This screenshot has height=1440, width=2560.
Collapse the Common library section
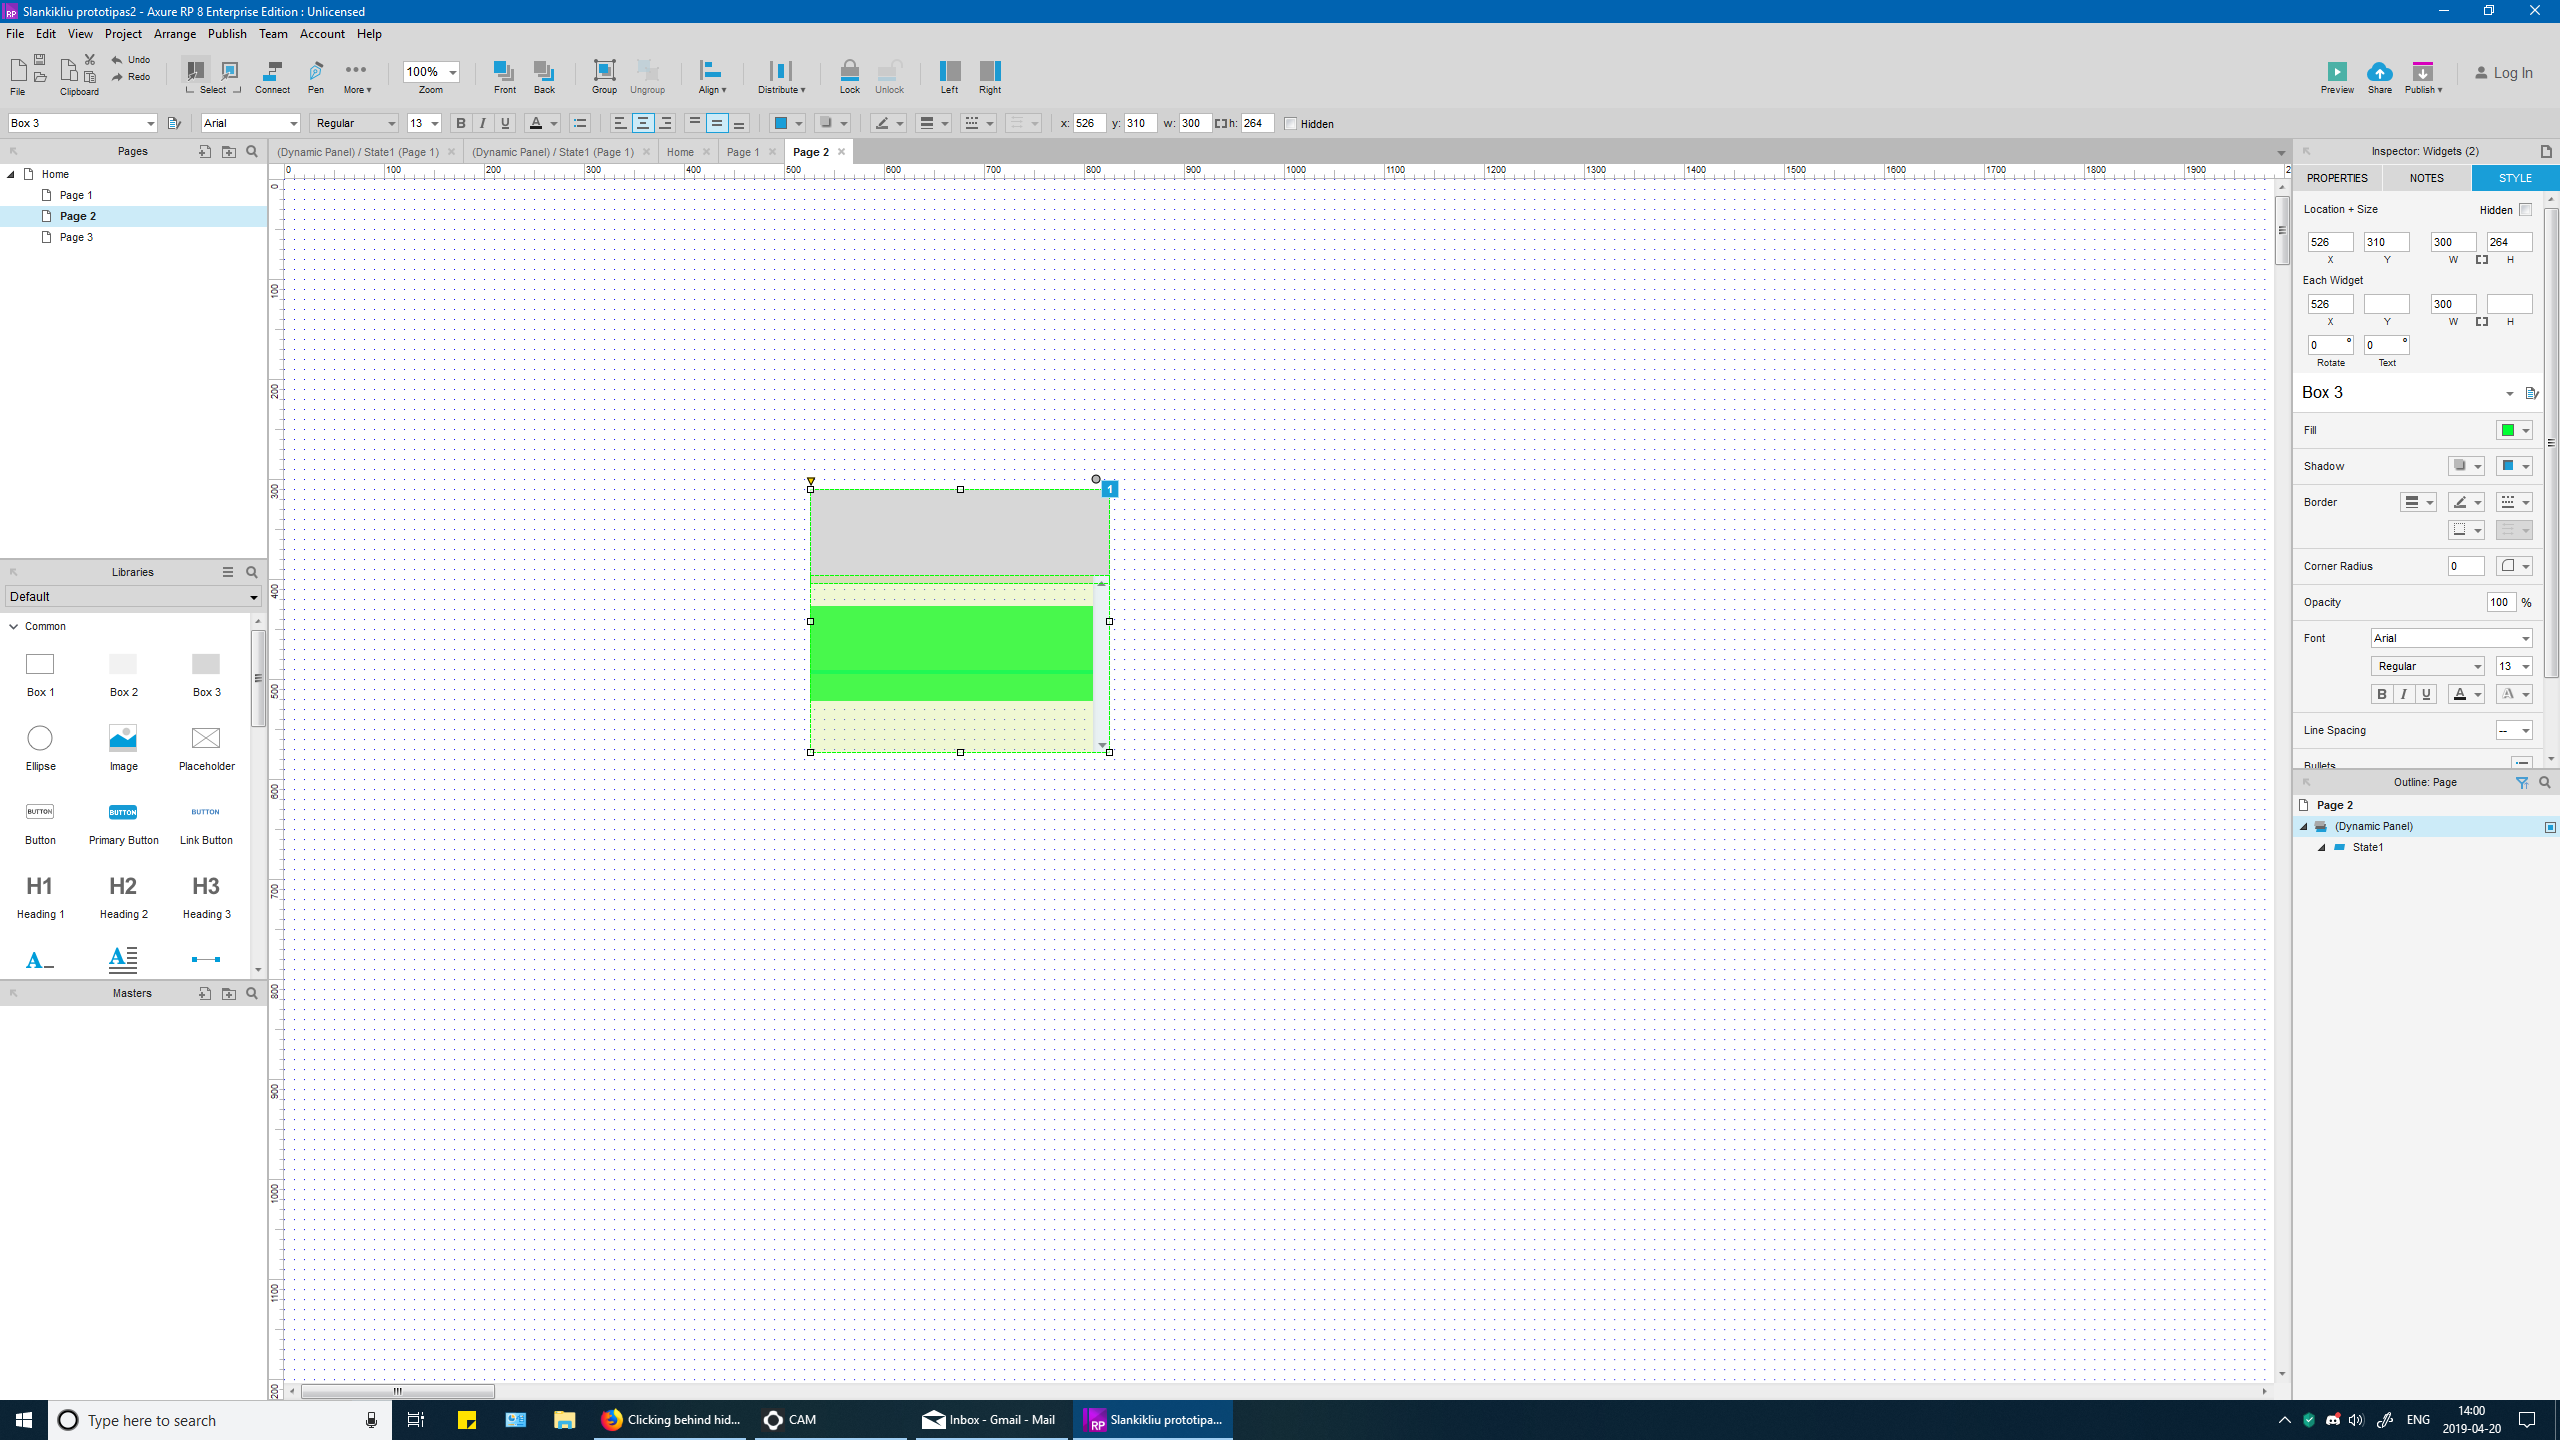[14, 627]
